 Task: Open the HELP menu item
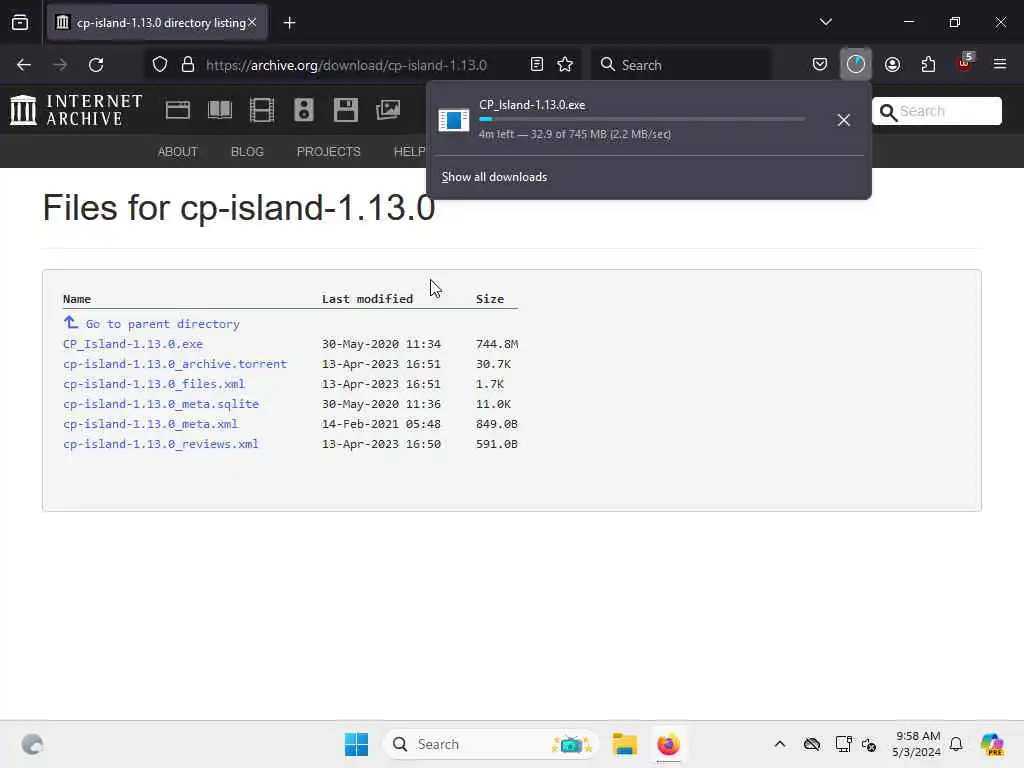tap(409, 152)
